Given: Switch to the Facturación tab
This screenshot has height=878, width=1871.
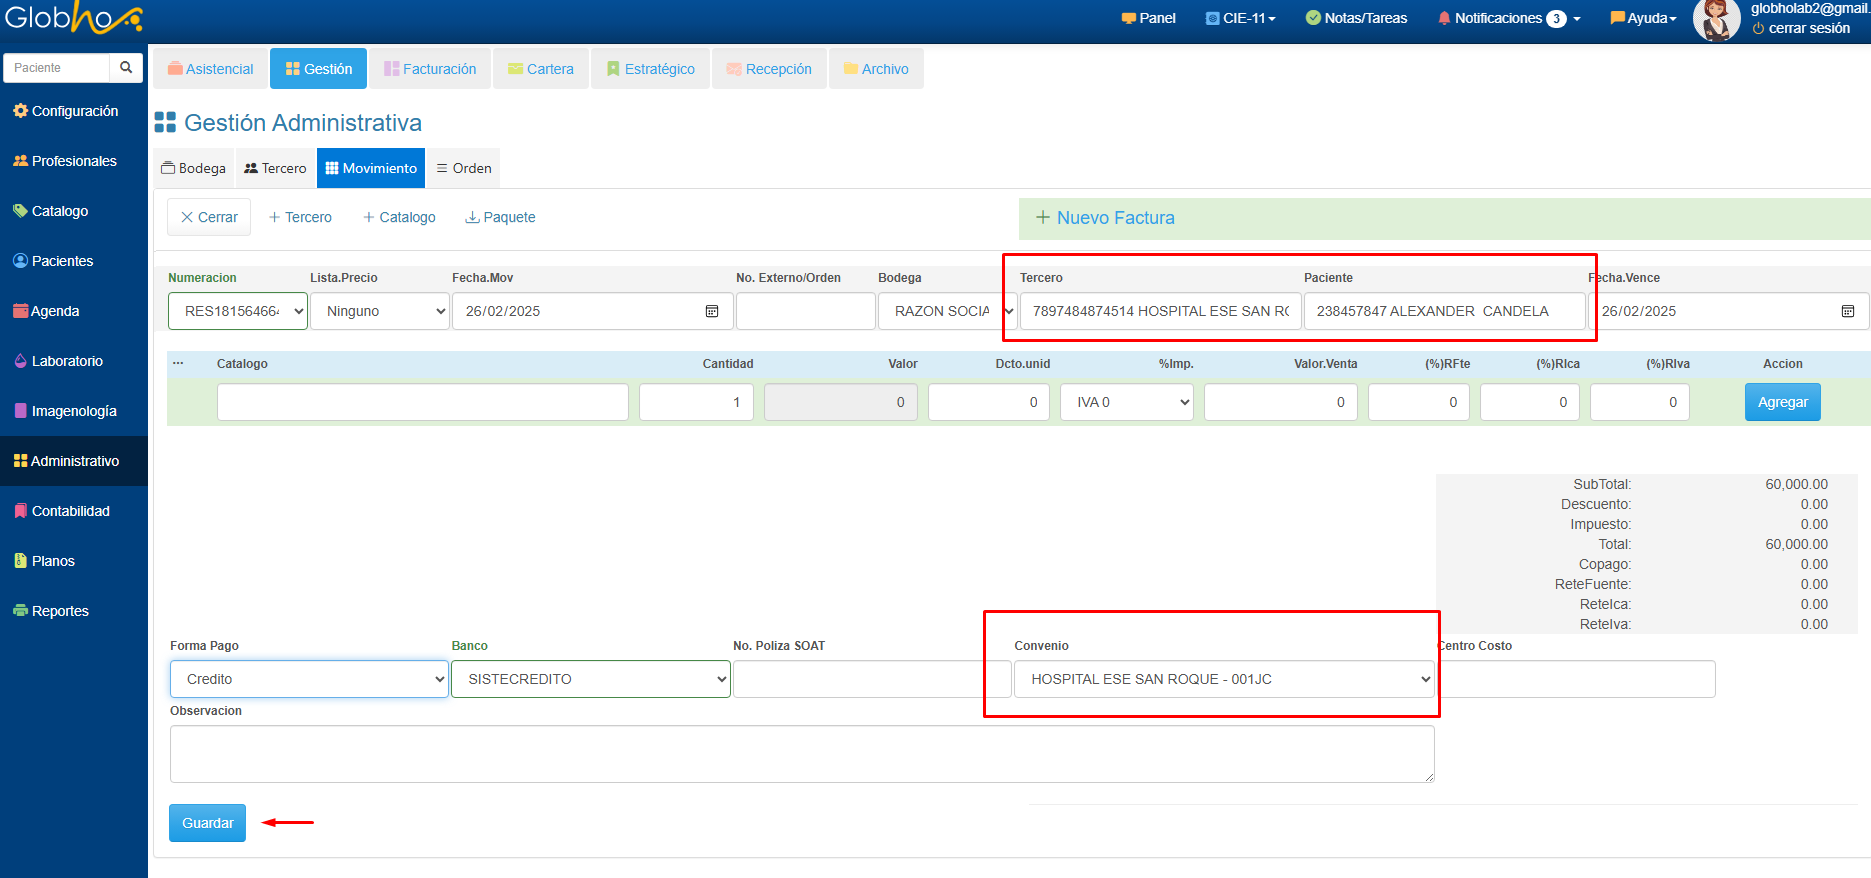Looking at the screenshot, I should [x=430, y=69].
